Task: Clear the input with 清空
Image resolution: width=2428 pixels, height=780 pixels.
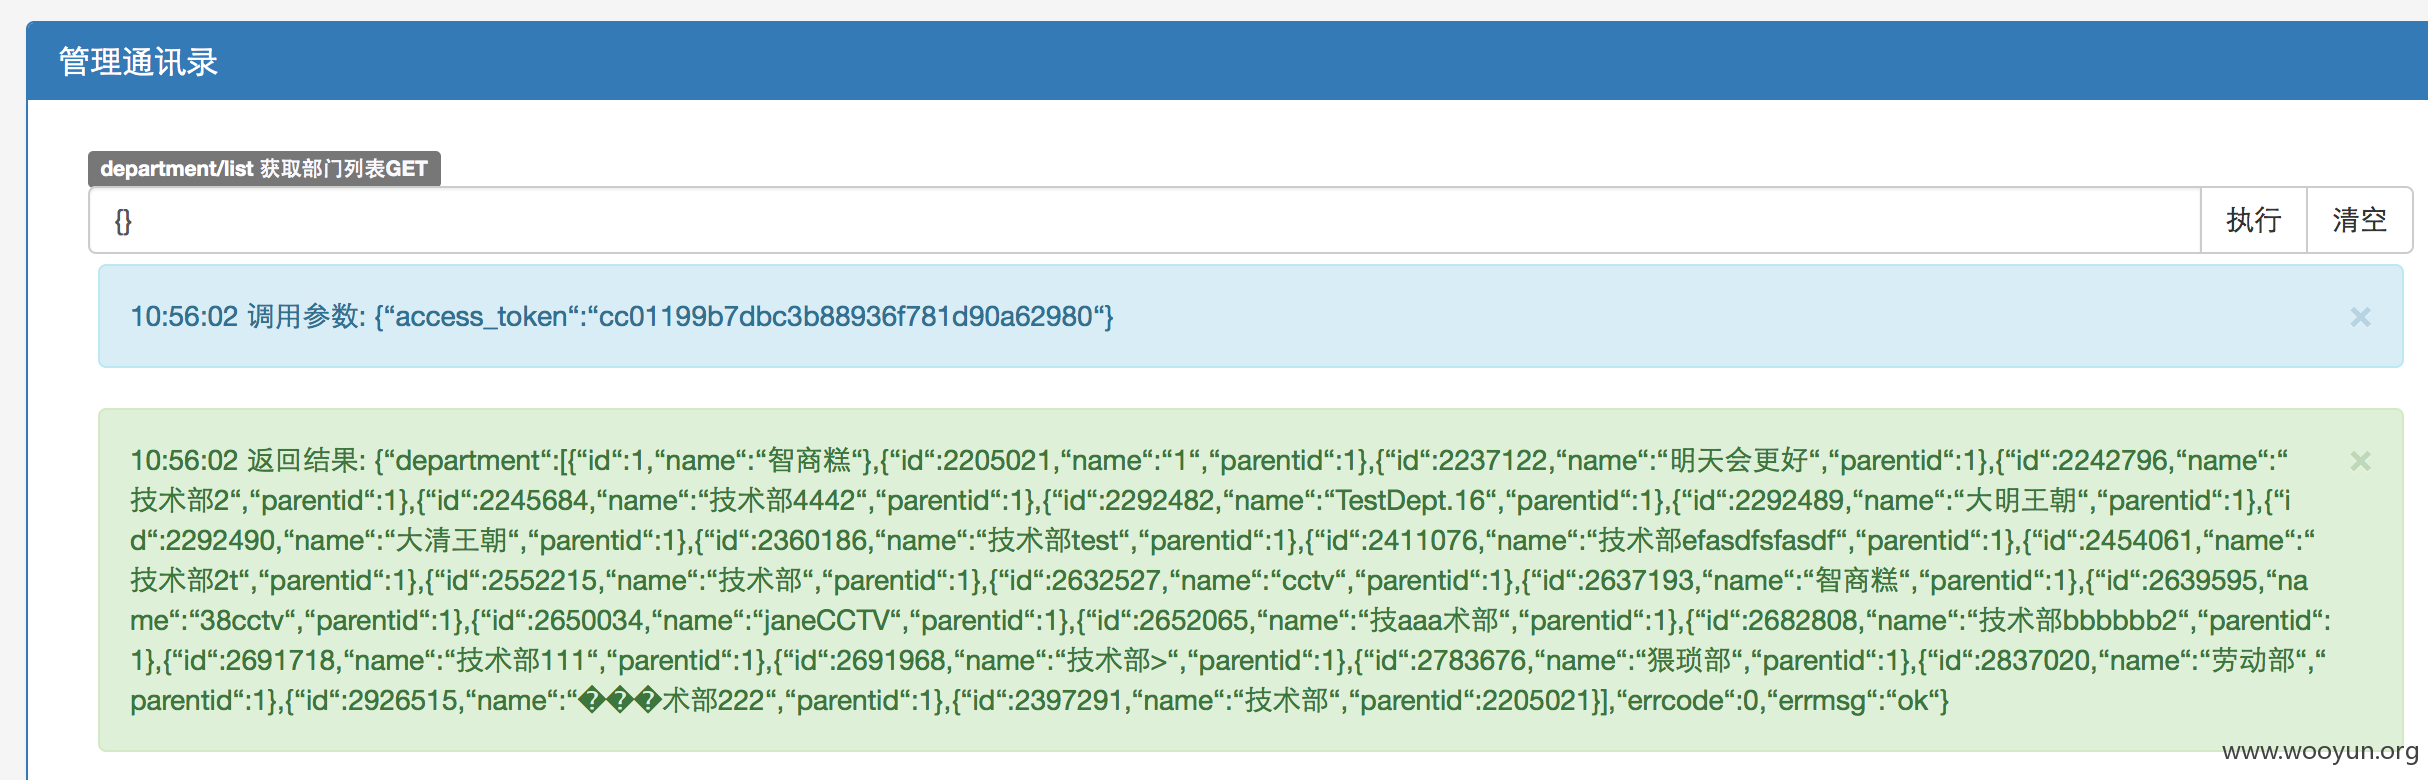Action: coord(2359,220)
